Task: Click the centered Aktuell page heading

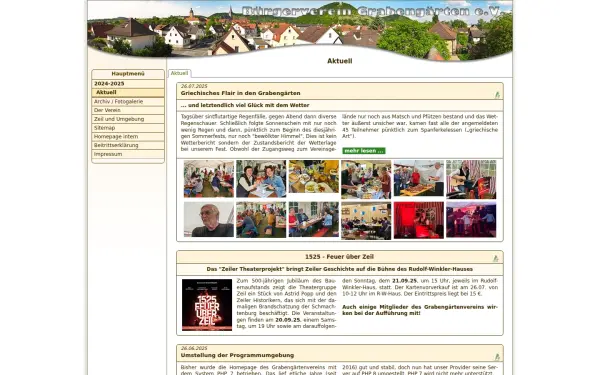Action: 339,61
